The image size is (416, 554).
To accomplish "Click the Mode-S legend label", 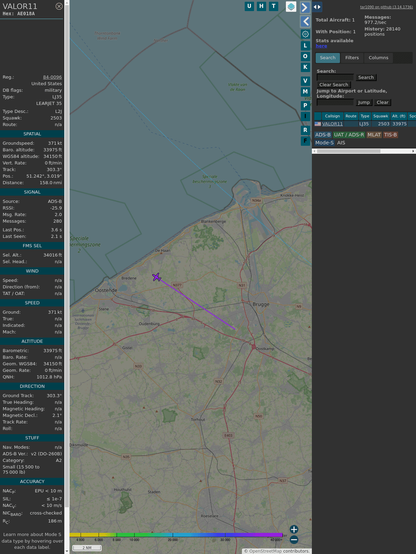I will point(324,143).
